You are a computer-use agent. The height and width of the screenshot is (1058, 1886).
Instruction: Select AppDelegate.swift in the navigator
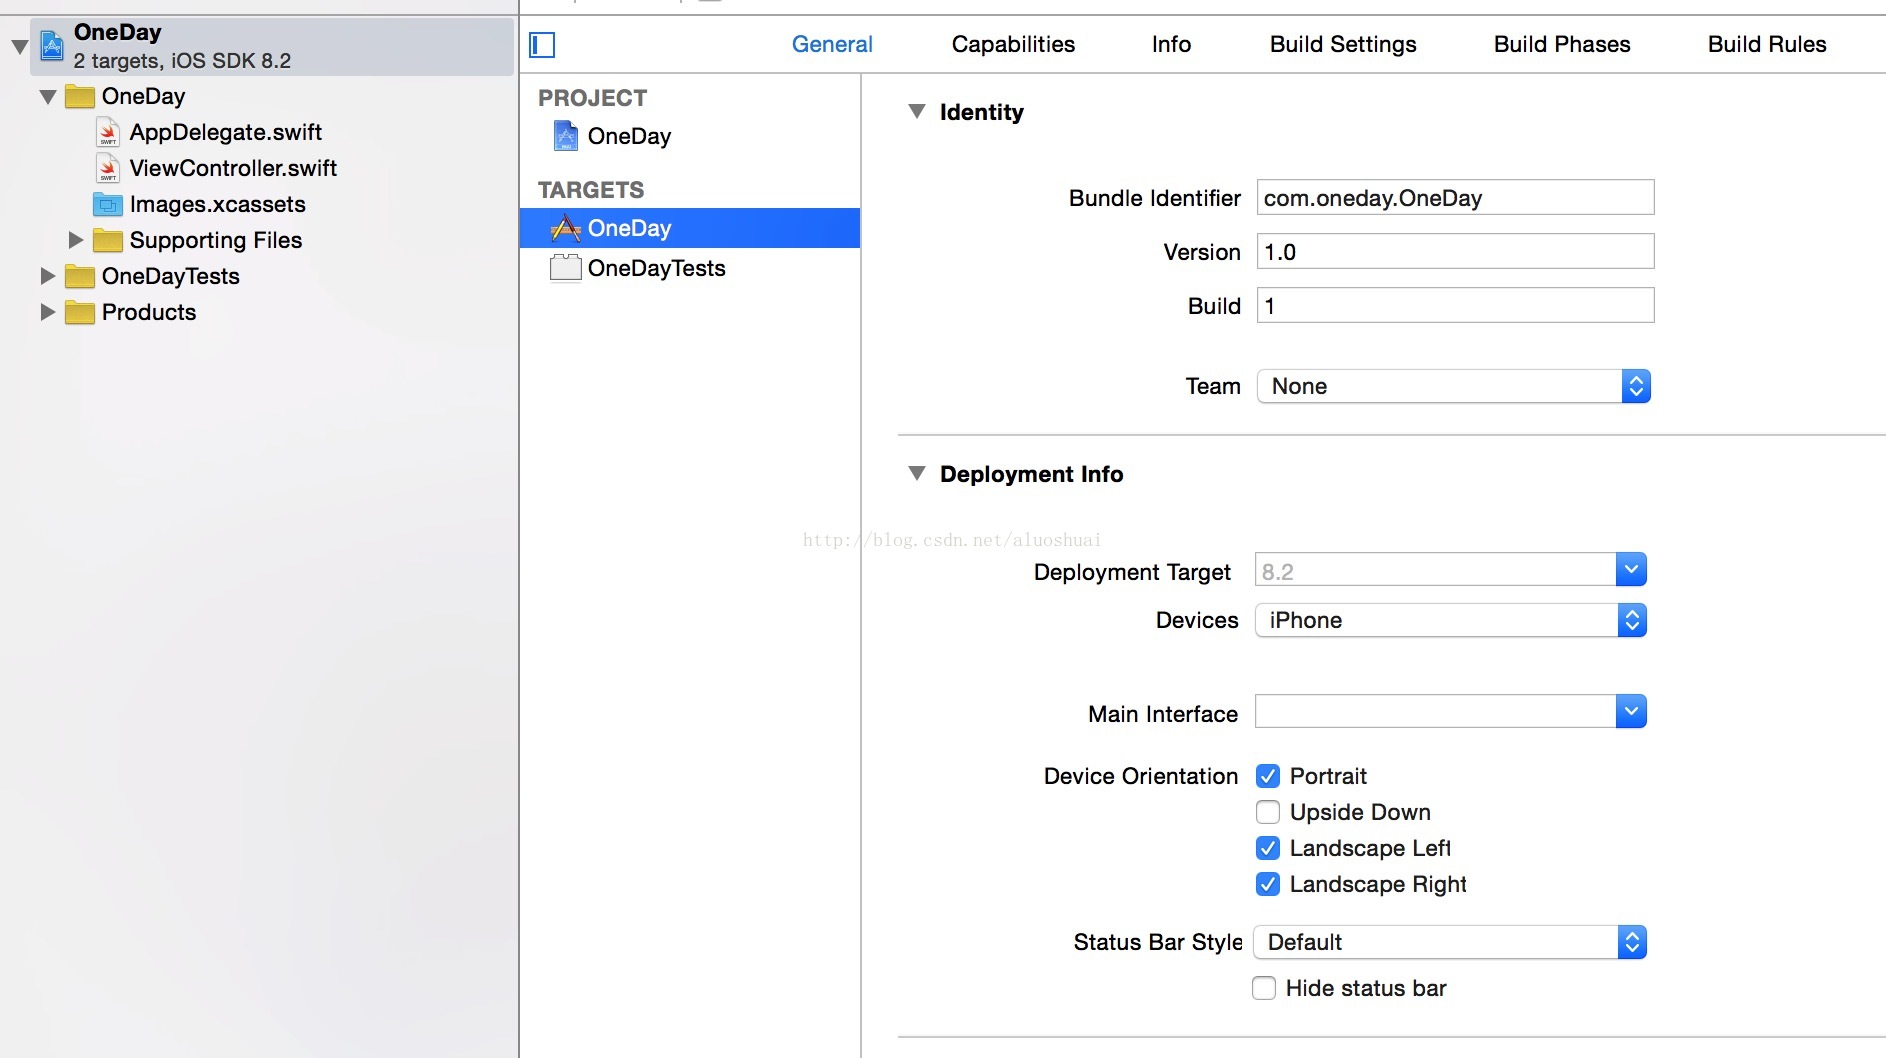226,132
